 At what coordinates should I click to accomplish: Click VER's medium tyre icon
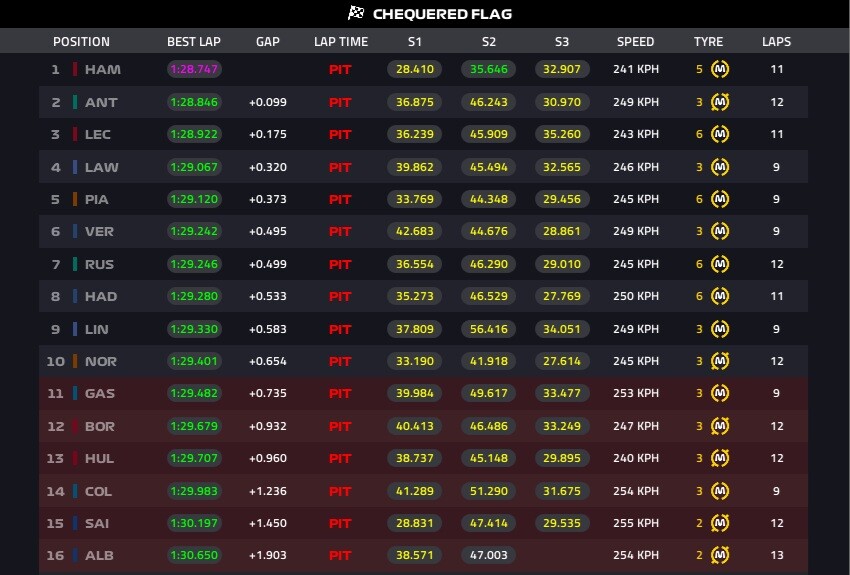[x=720, y=231]
